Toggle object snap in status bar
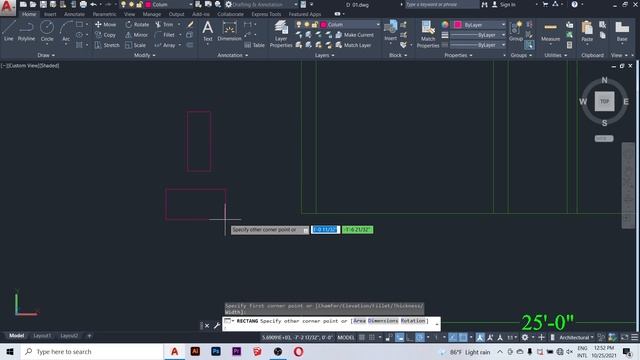Viewport: 640px width, 360px height. 463,337
